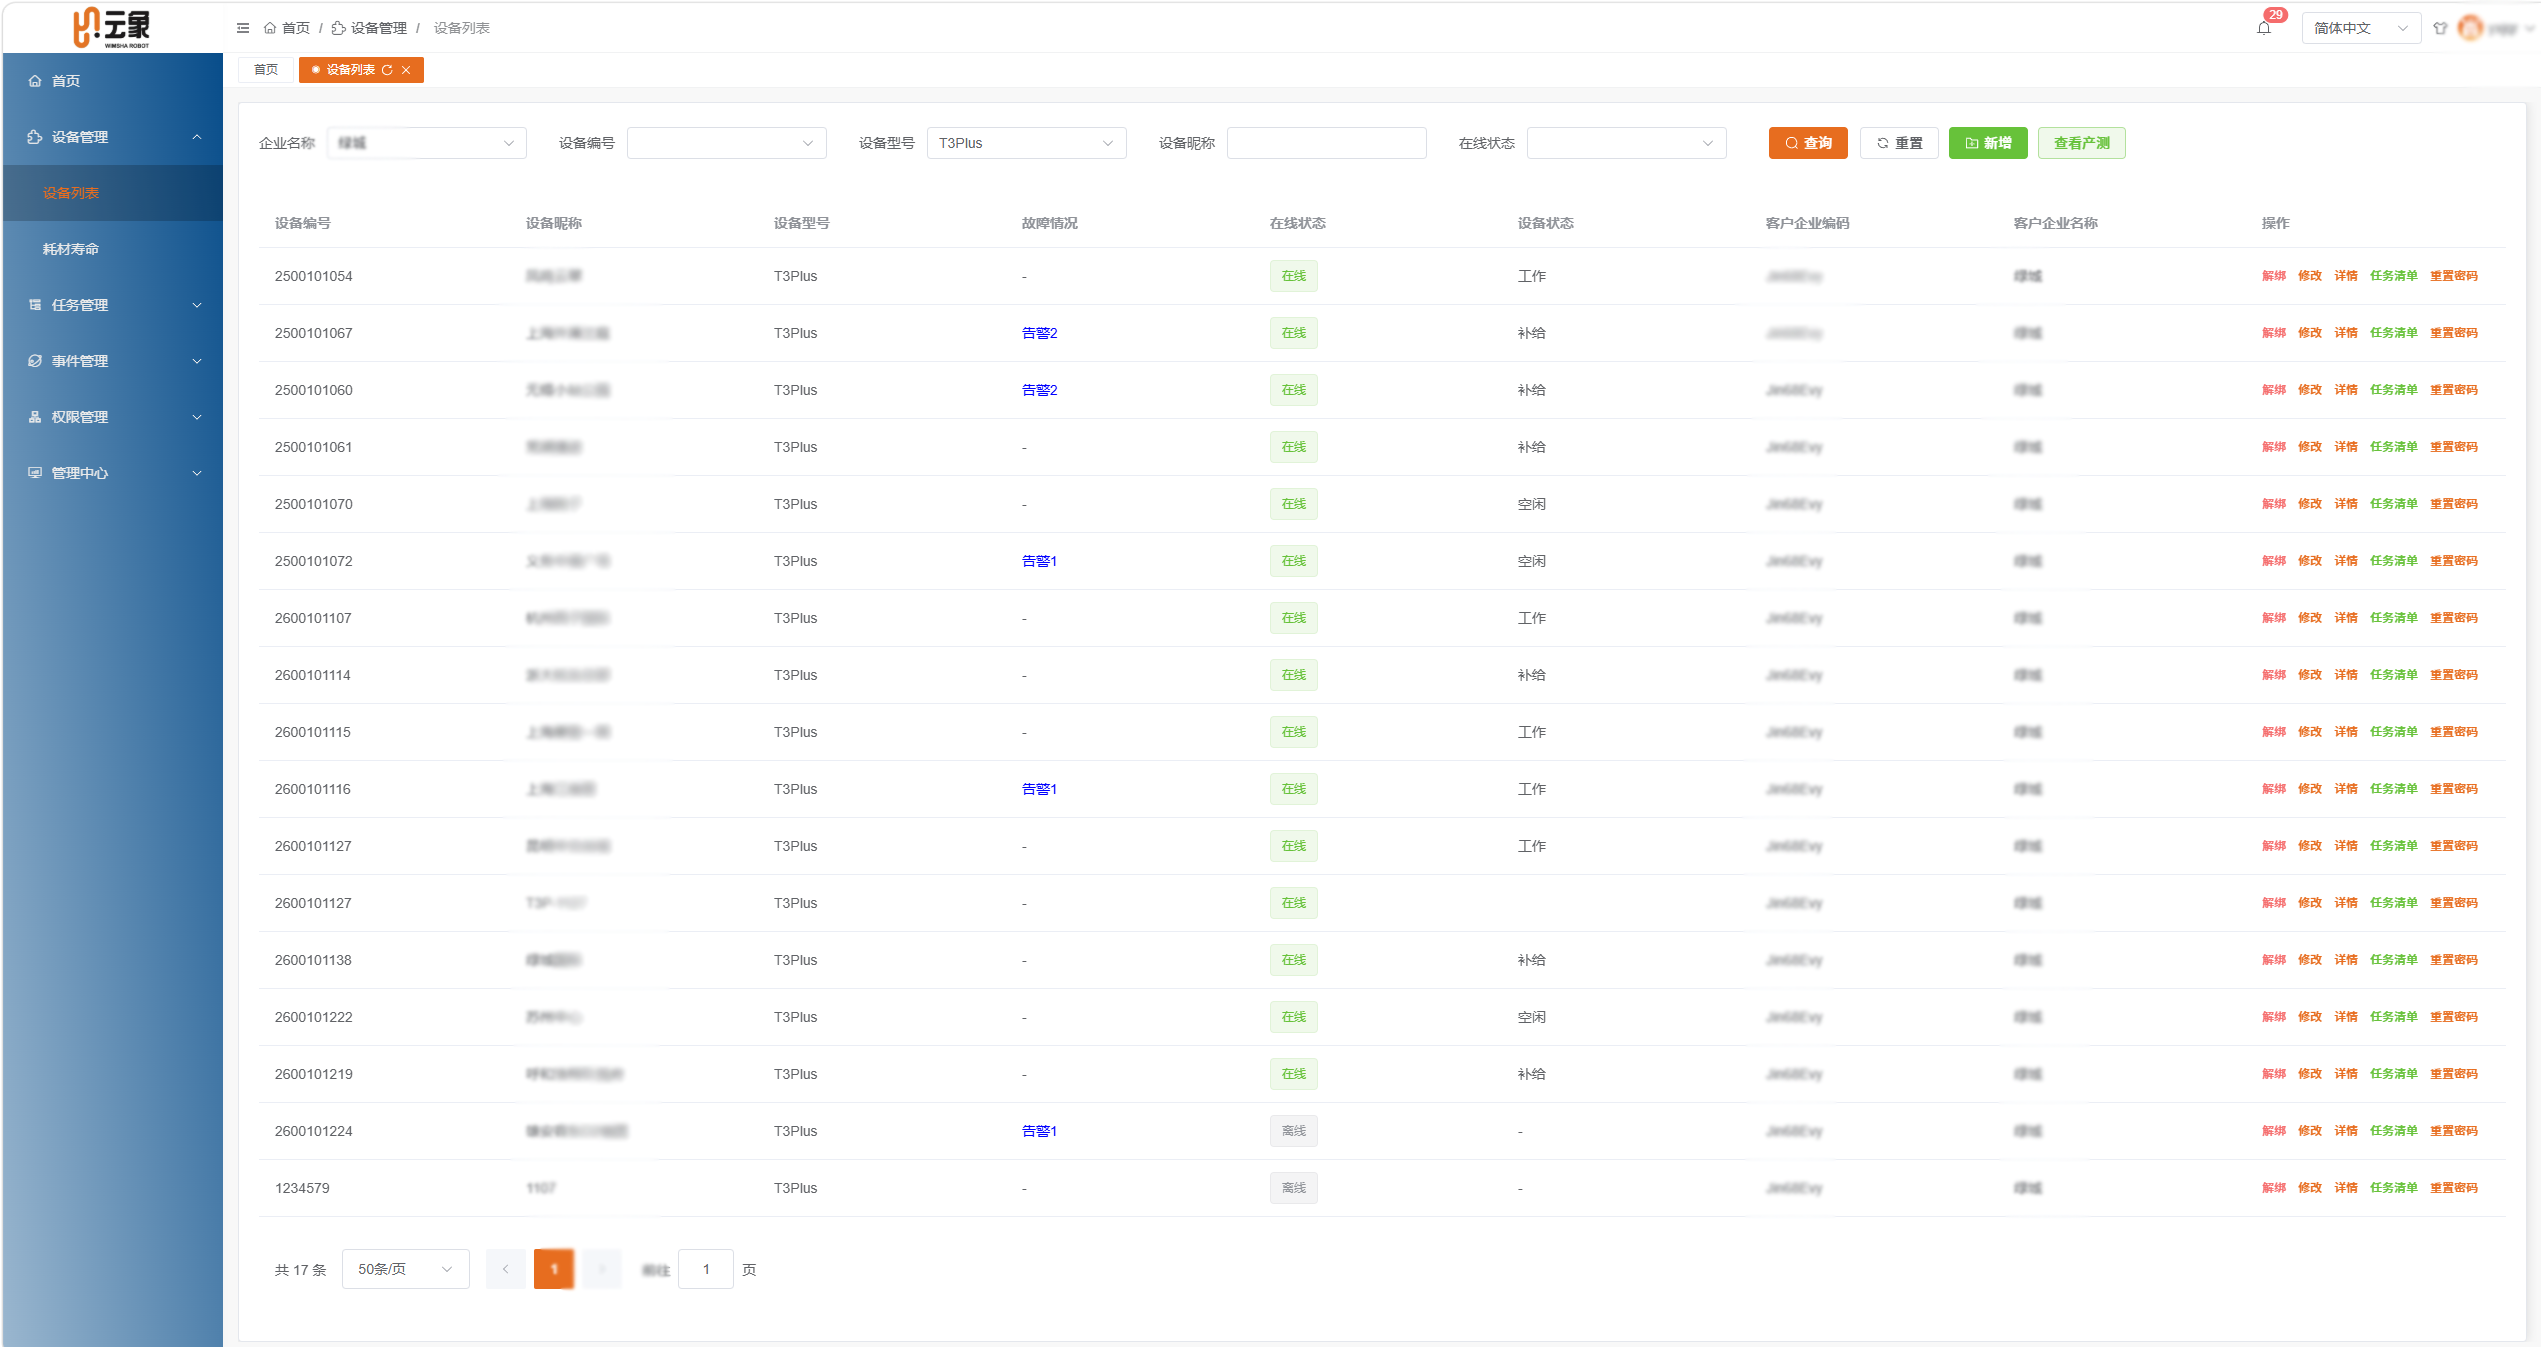Screen dimensions: 2541x1347
Task: Select page 1 in pagination
Action: pos(554,1269)
